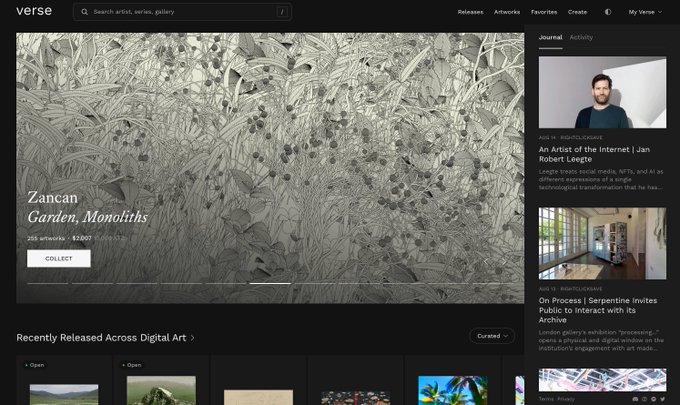Viewport: 680px width, 405px height.
Task: Click the AUG 13 RIGHTCLICKSAVE article label
Action: 570,289
